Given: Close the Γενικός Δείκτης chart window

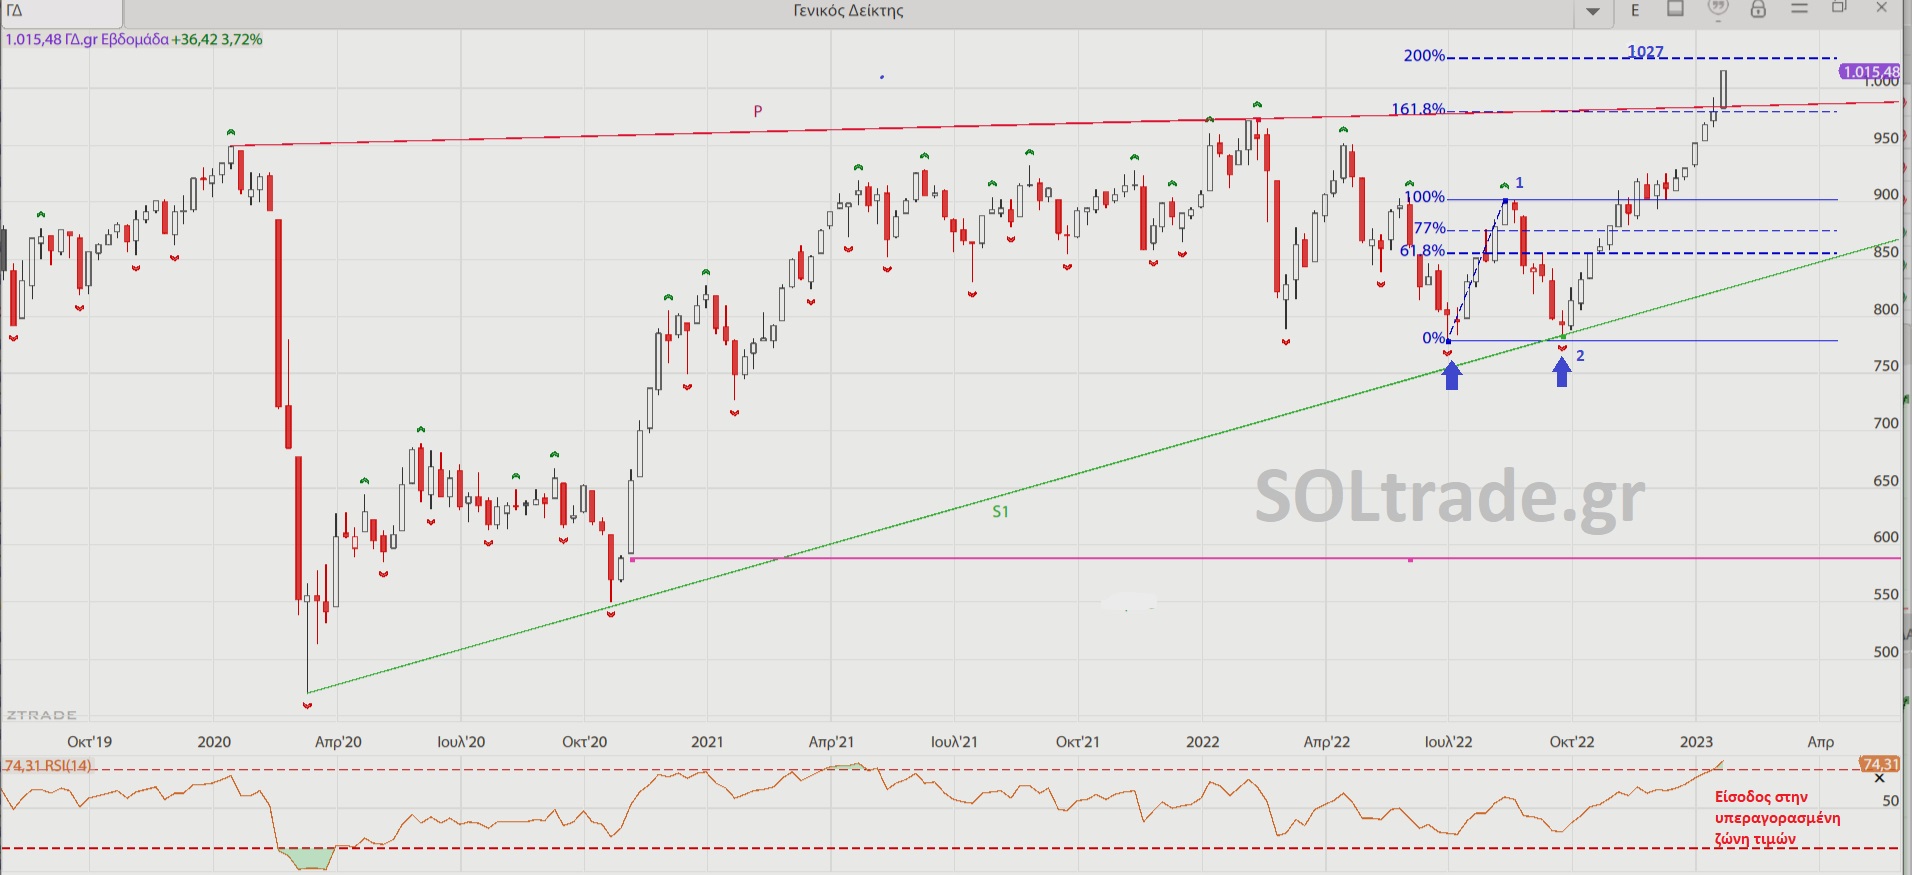Looking at the screenshot, I should click(1881, 8).
